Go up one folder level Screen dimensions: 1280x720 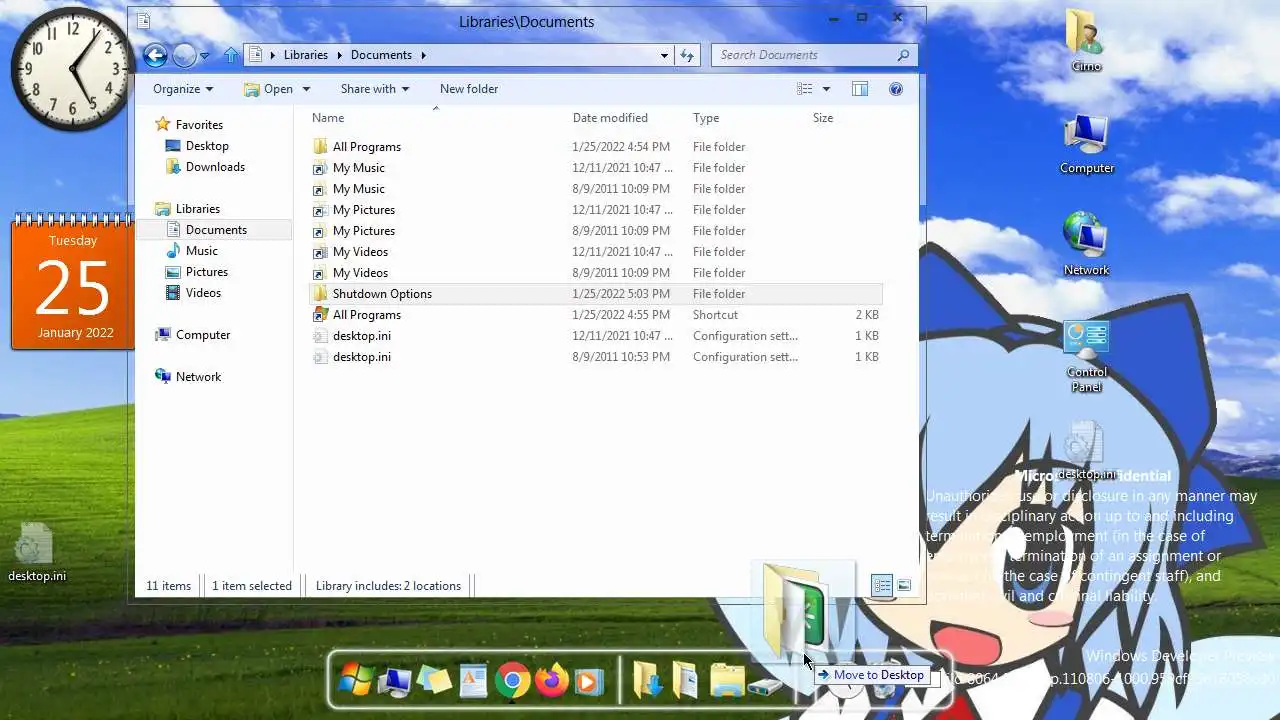(231, 55)
